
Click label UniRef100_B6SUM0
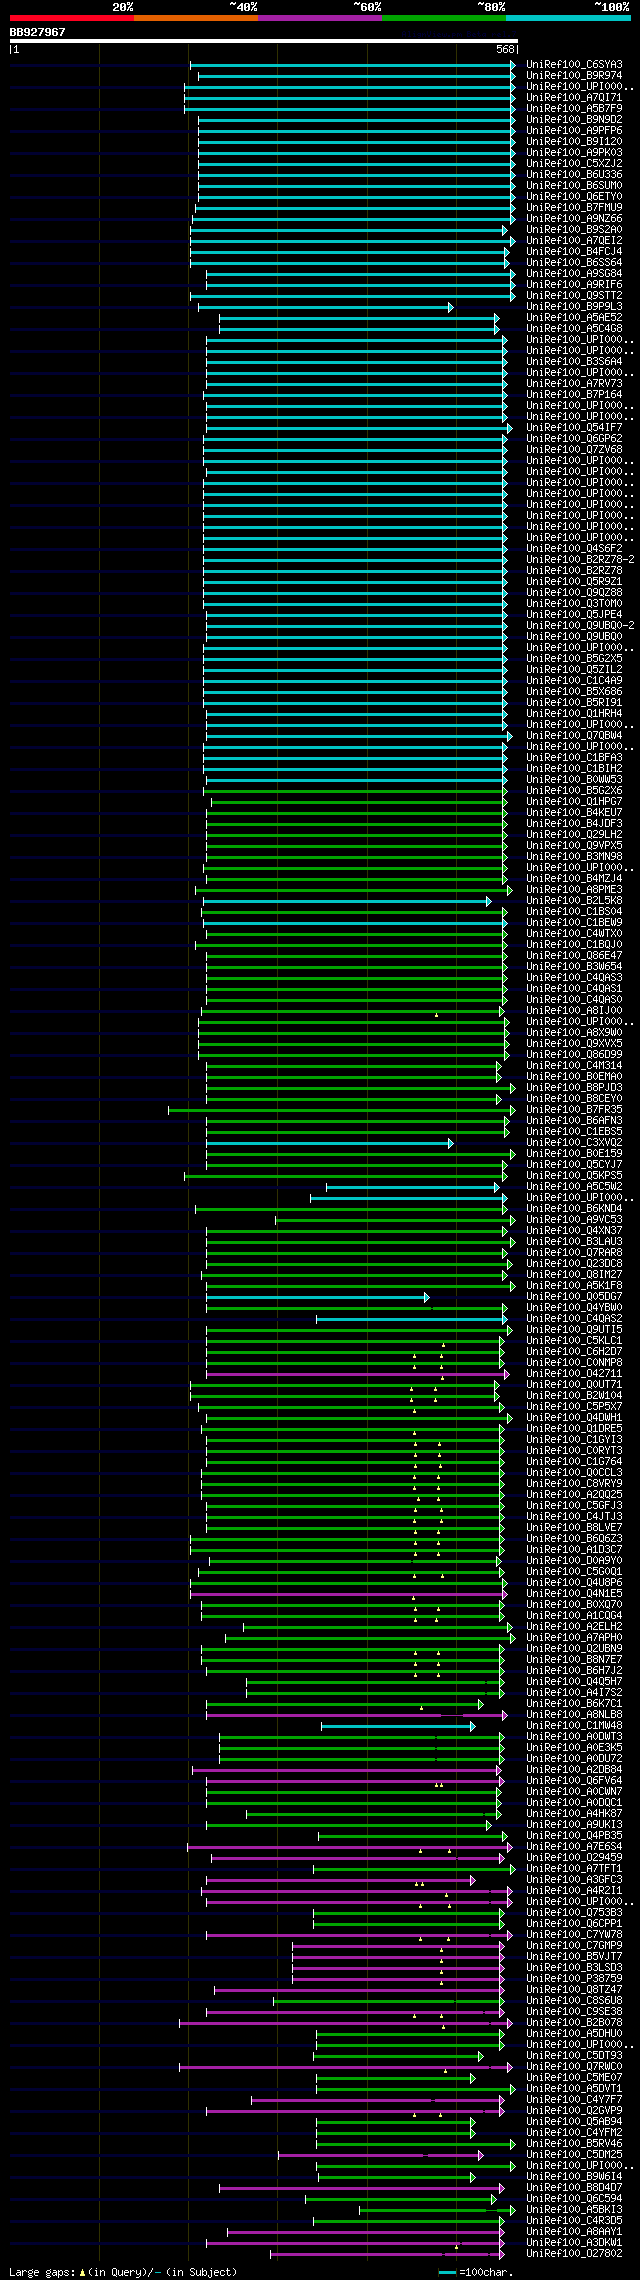[x=574, y=186]
